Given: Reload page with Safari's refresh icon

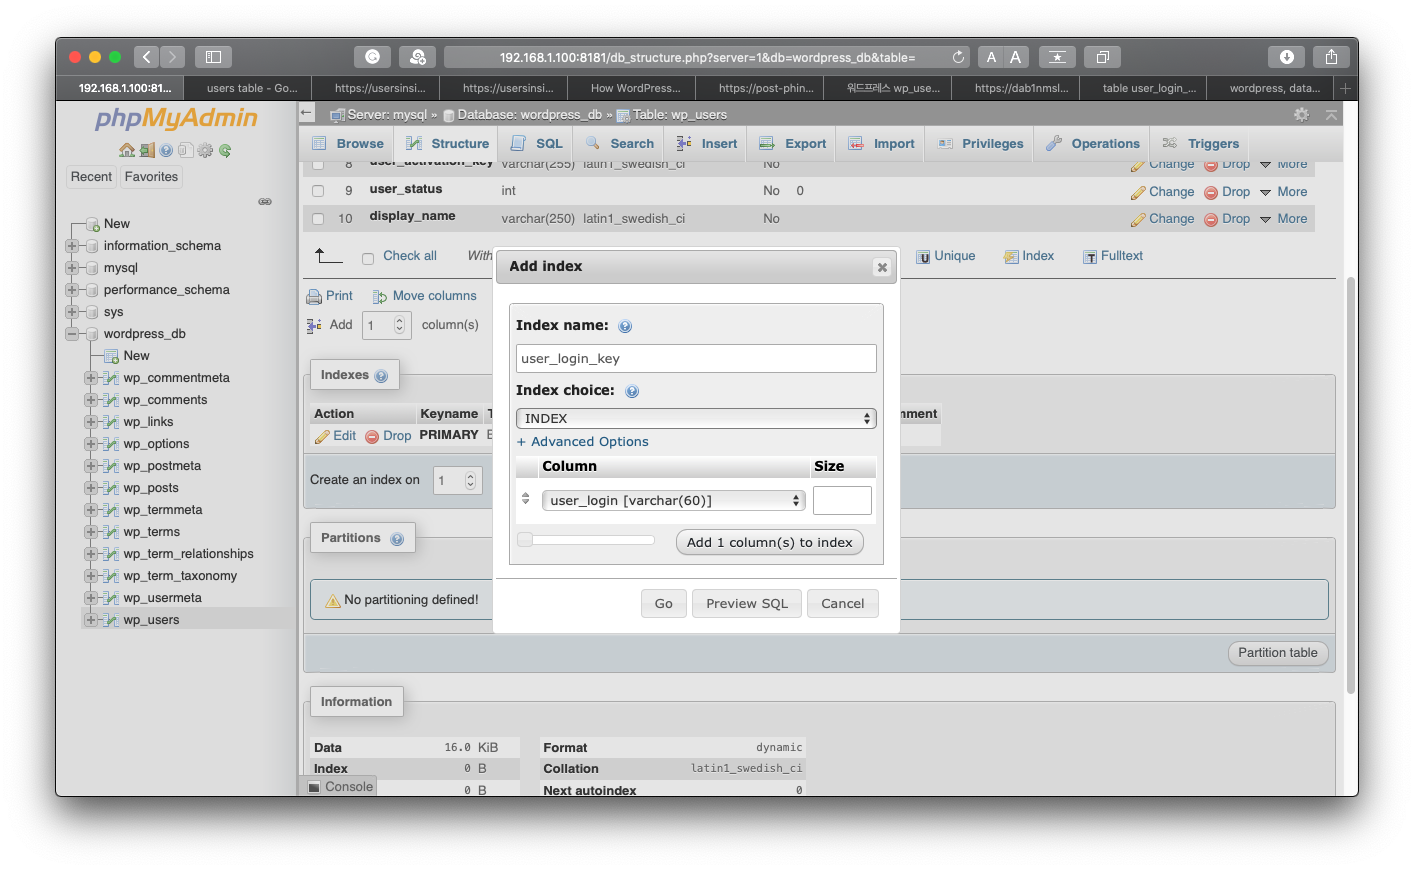Looking at the screenshot, I should point(958,57).
